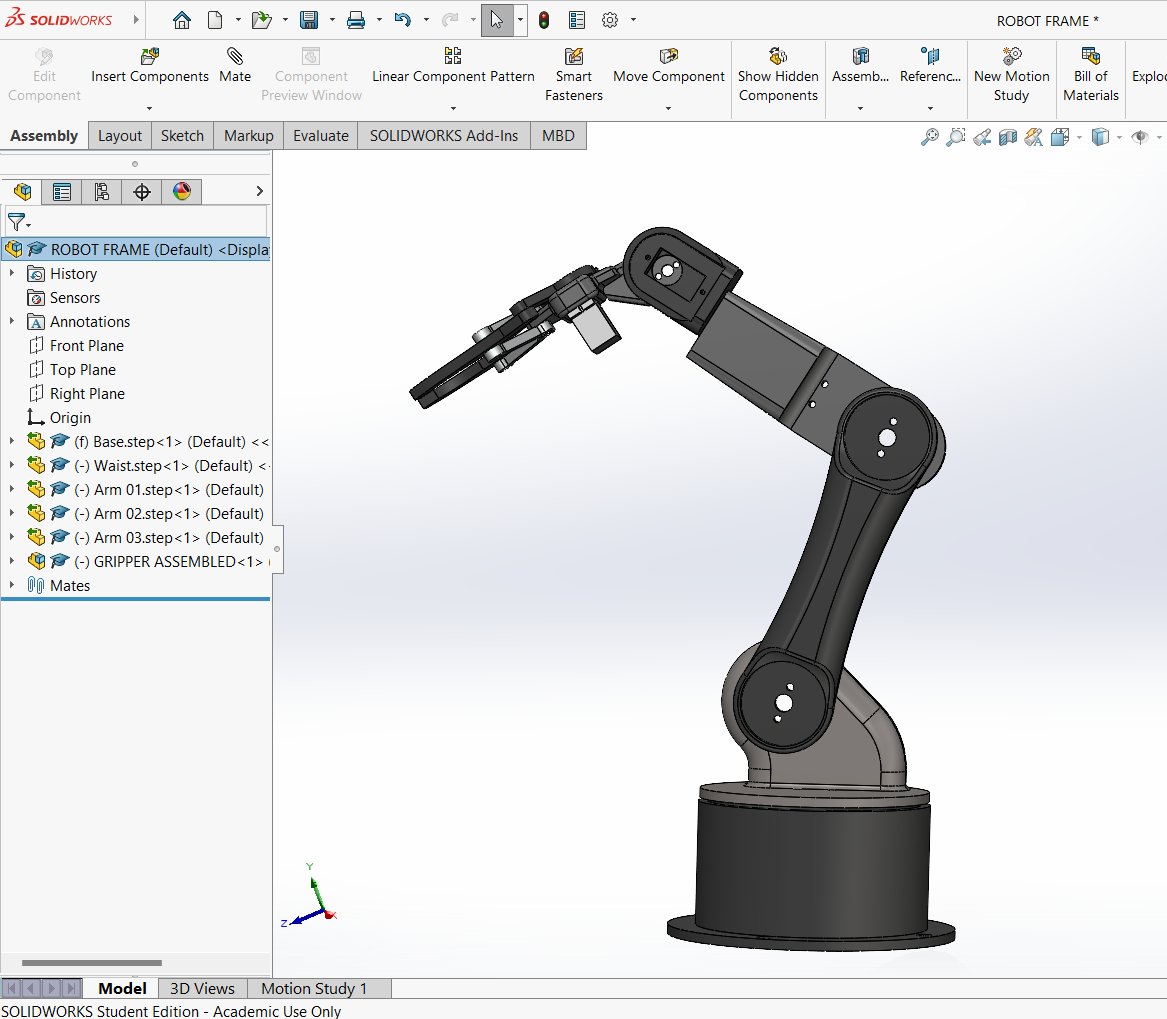Click the Mate tool icon
The height and width of the screenshot is (1019, 1167).
point(235,56)
